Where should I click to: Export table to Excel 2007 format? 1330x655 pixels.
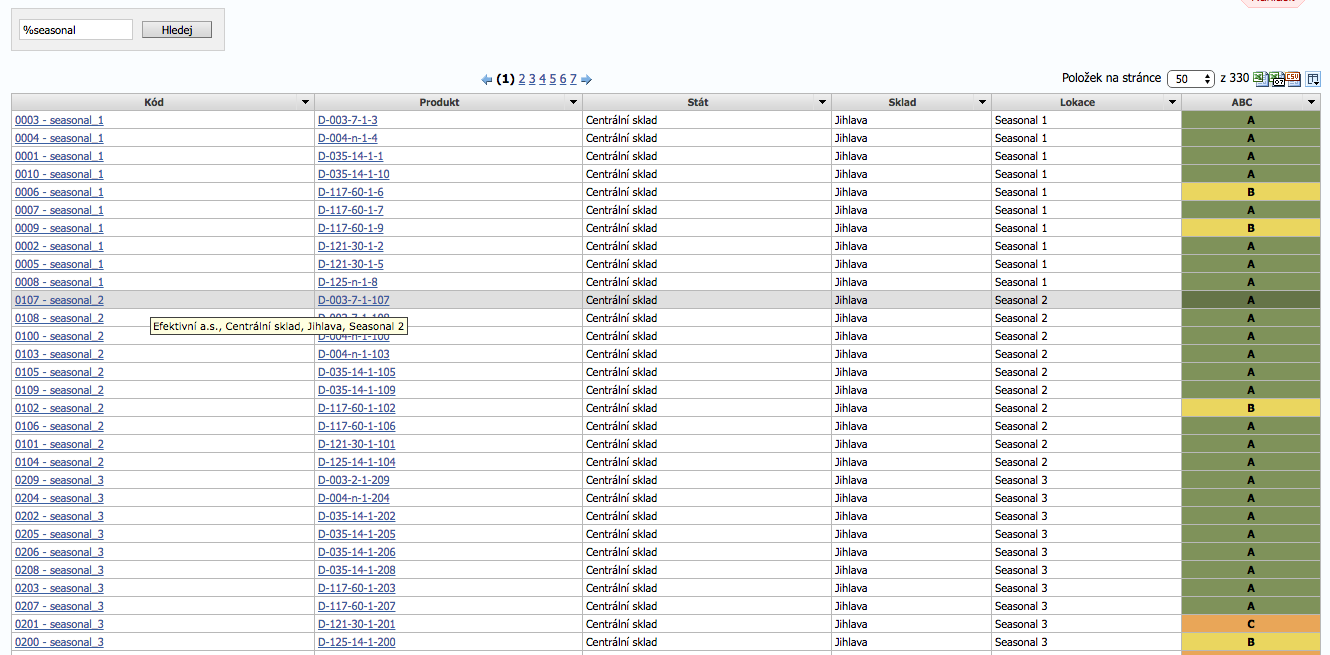click(1277, 78)
